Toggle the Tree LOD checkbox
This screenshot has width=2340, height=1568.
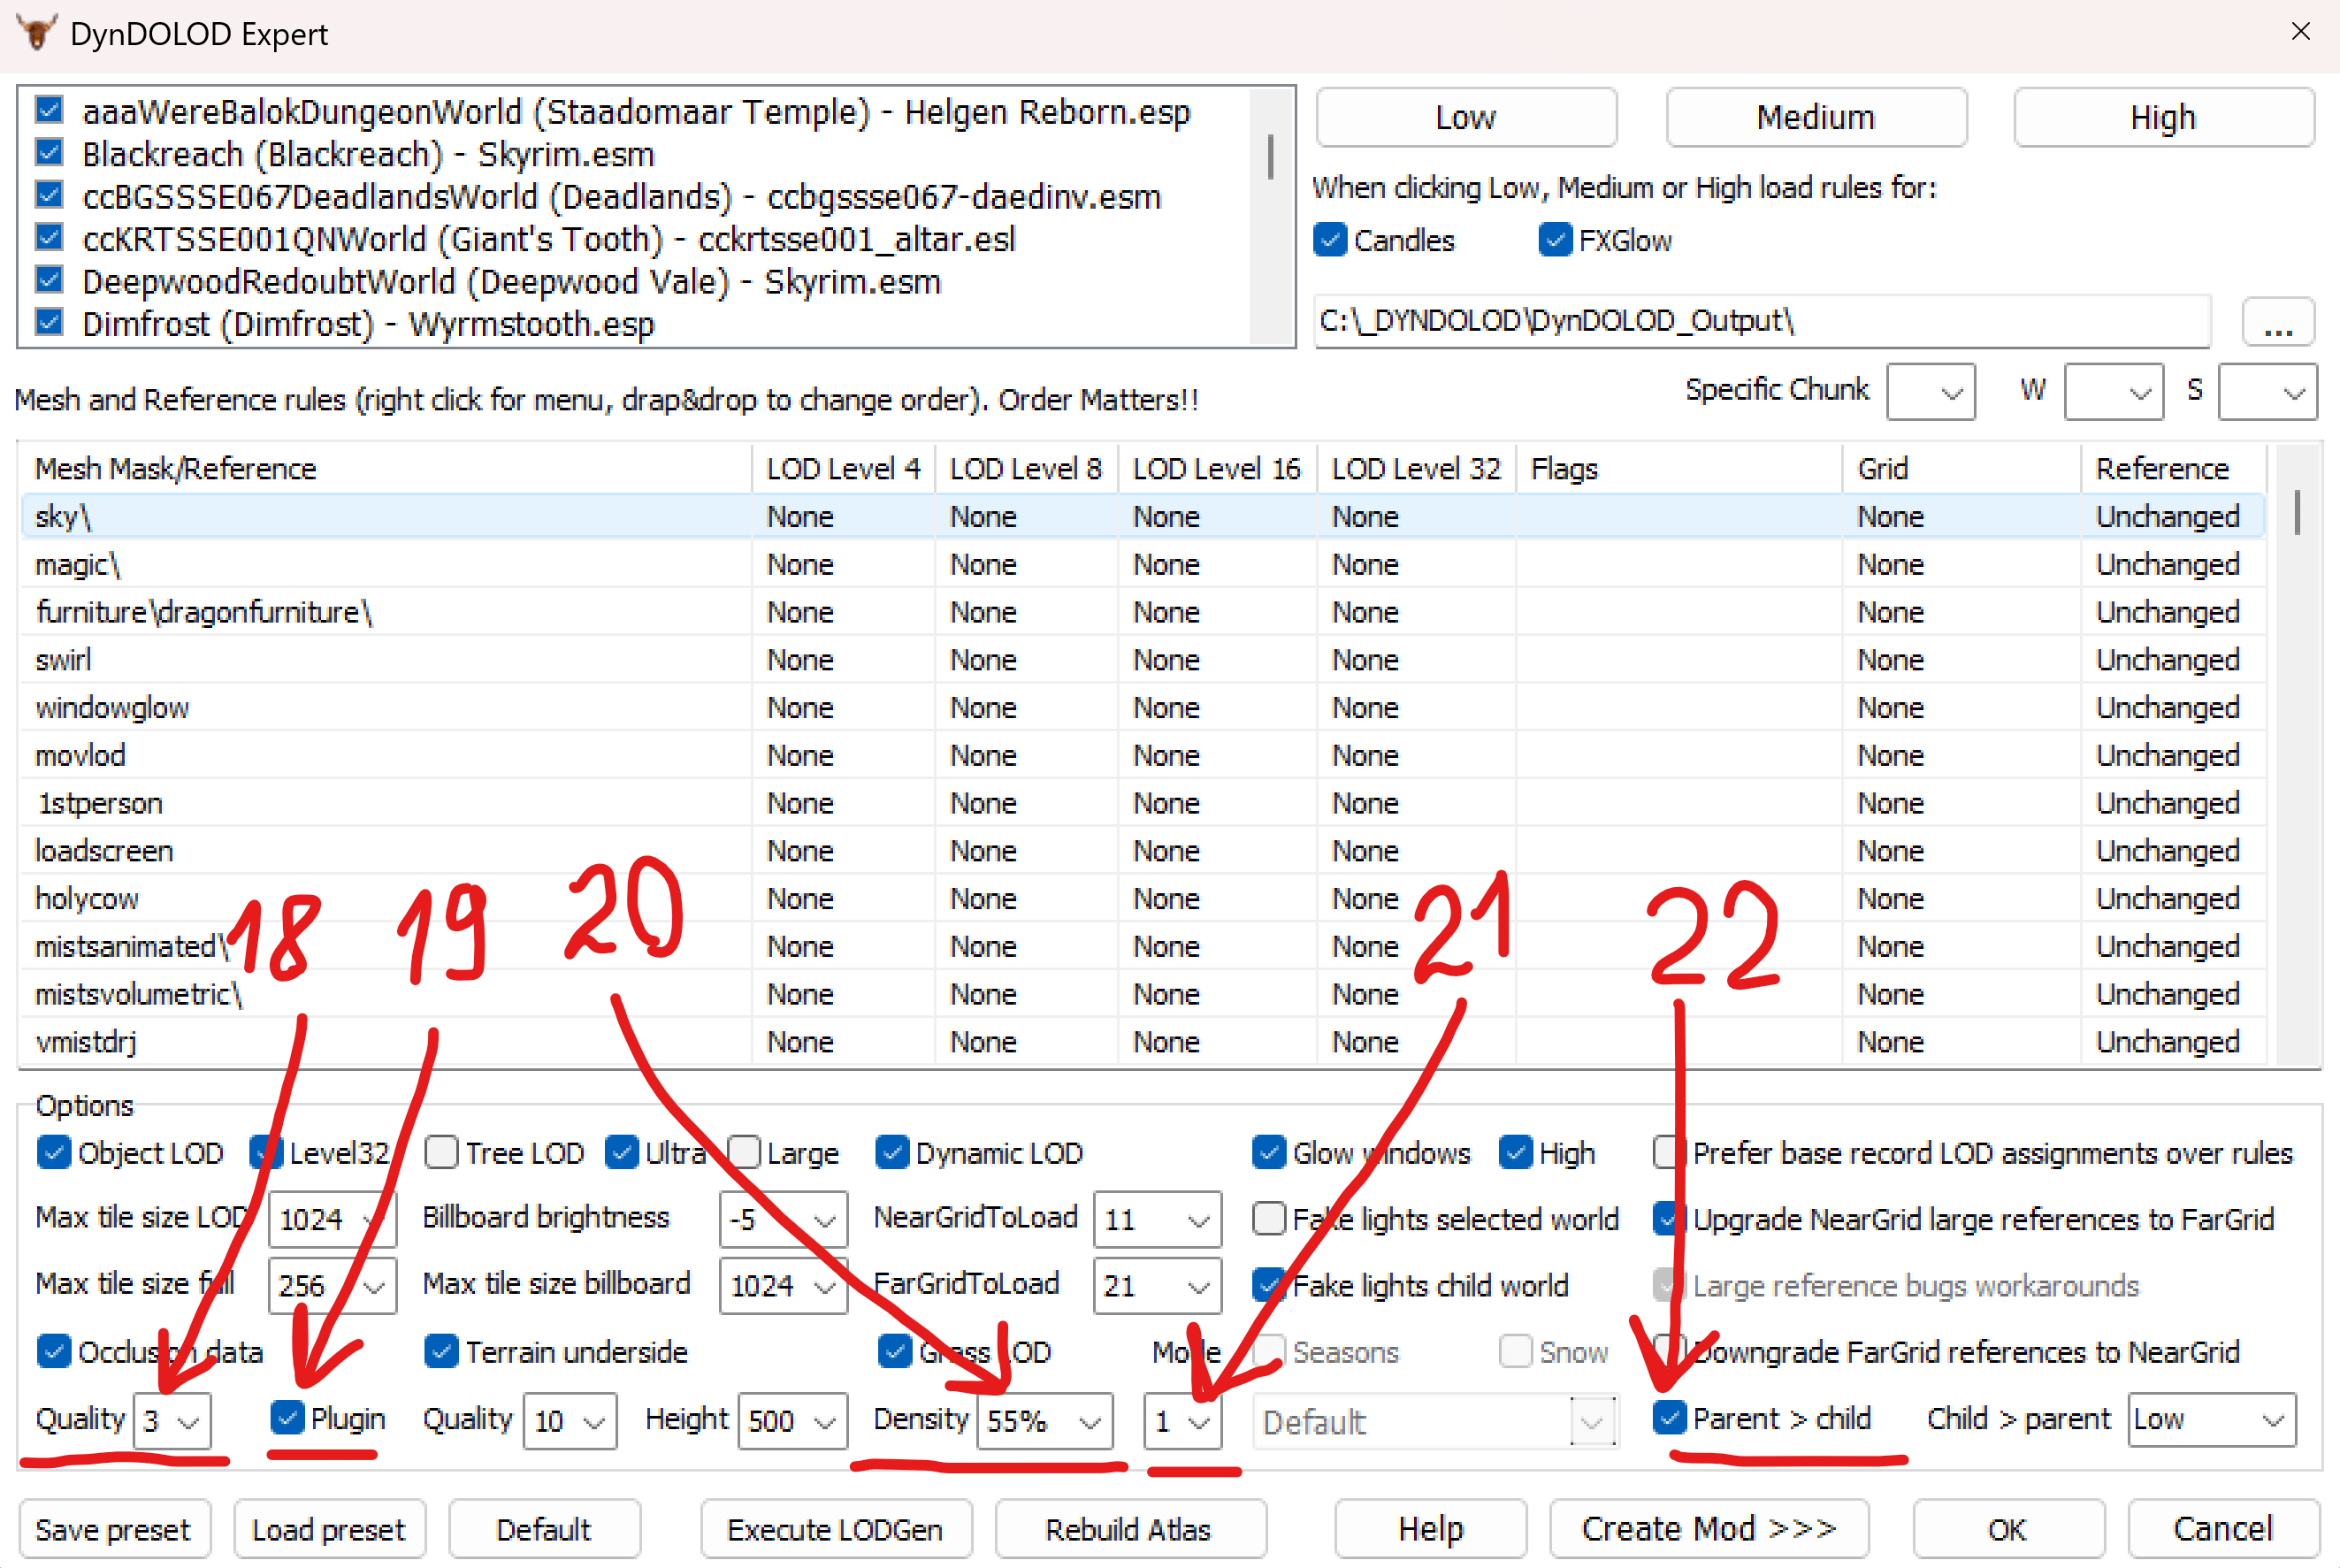pyautogui.click(x=441, y=1153)
